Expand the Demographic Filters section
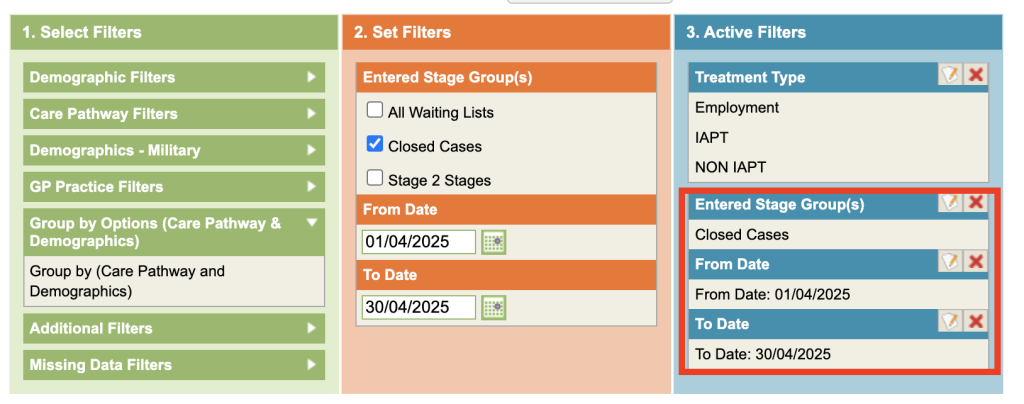Screen dimensions: 1024x404 [173, 77]
